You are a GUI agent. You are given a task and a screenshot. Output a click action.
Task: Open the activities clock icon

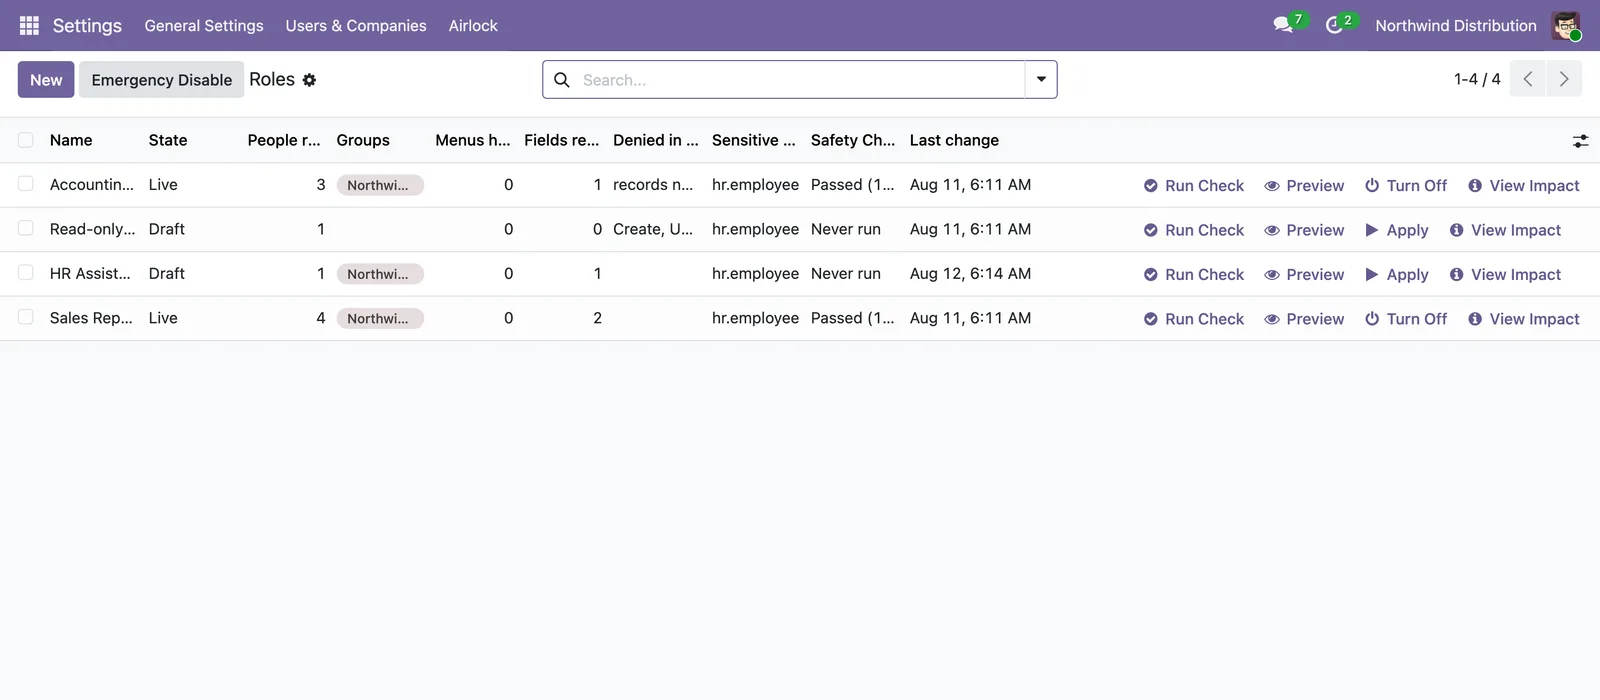[1334, 25]
